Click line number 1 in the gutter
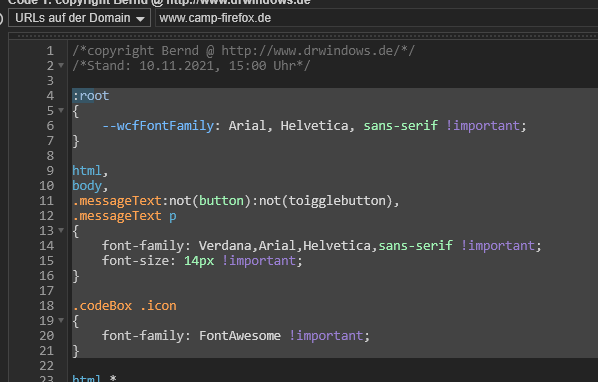 tap(50, 51)
